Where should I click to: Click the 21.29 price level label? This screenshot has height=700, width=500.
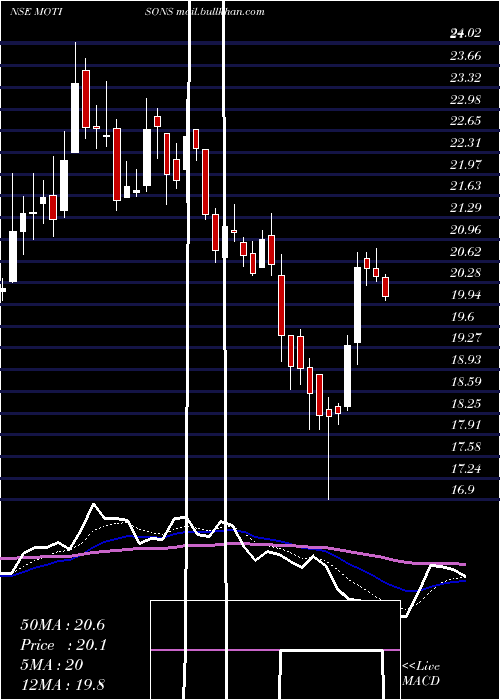coord(466,208)
